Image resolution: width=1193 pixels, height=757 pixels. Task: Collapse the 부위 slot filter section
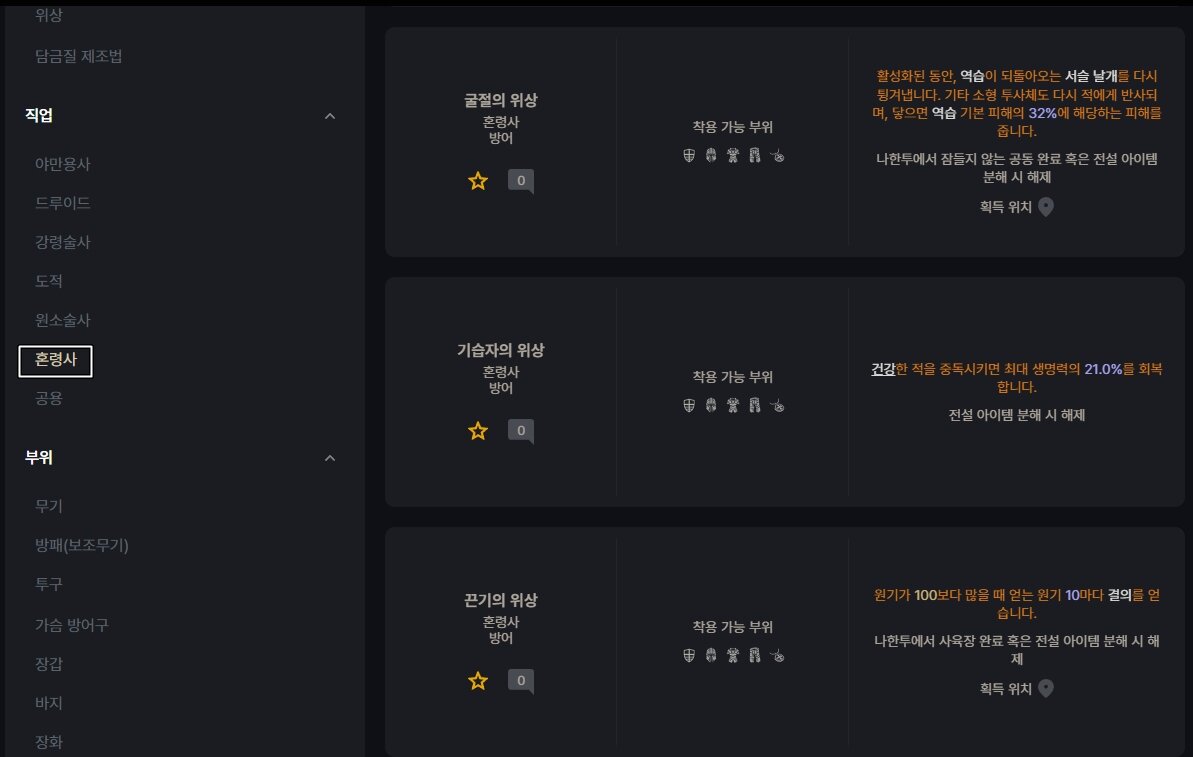(x=330, y=458)
